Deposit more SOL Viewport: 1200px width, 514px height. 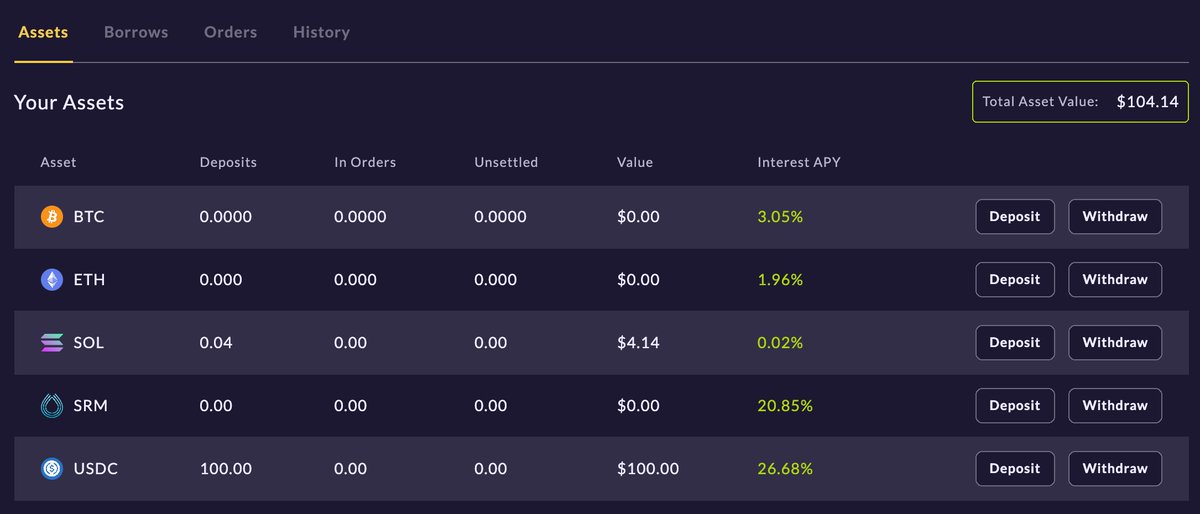(x=1015, y=342)
